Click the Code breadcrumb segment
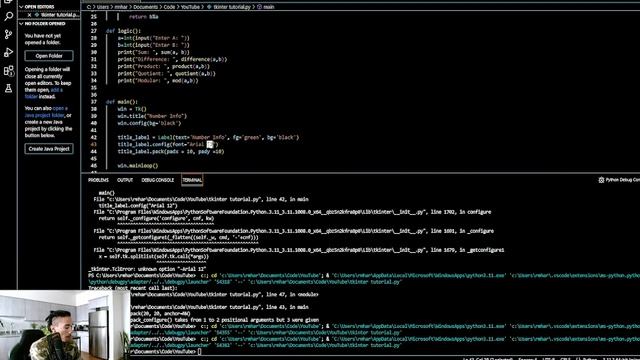Viewport: 640px width, 360px height. coord(169,7)
